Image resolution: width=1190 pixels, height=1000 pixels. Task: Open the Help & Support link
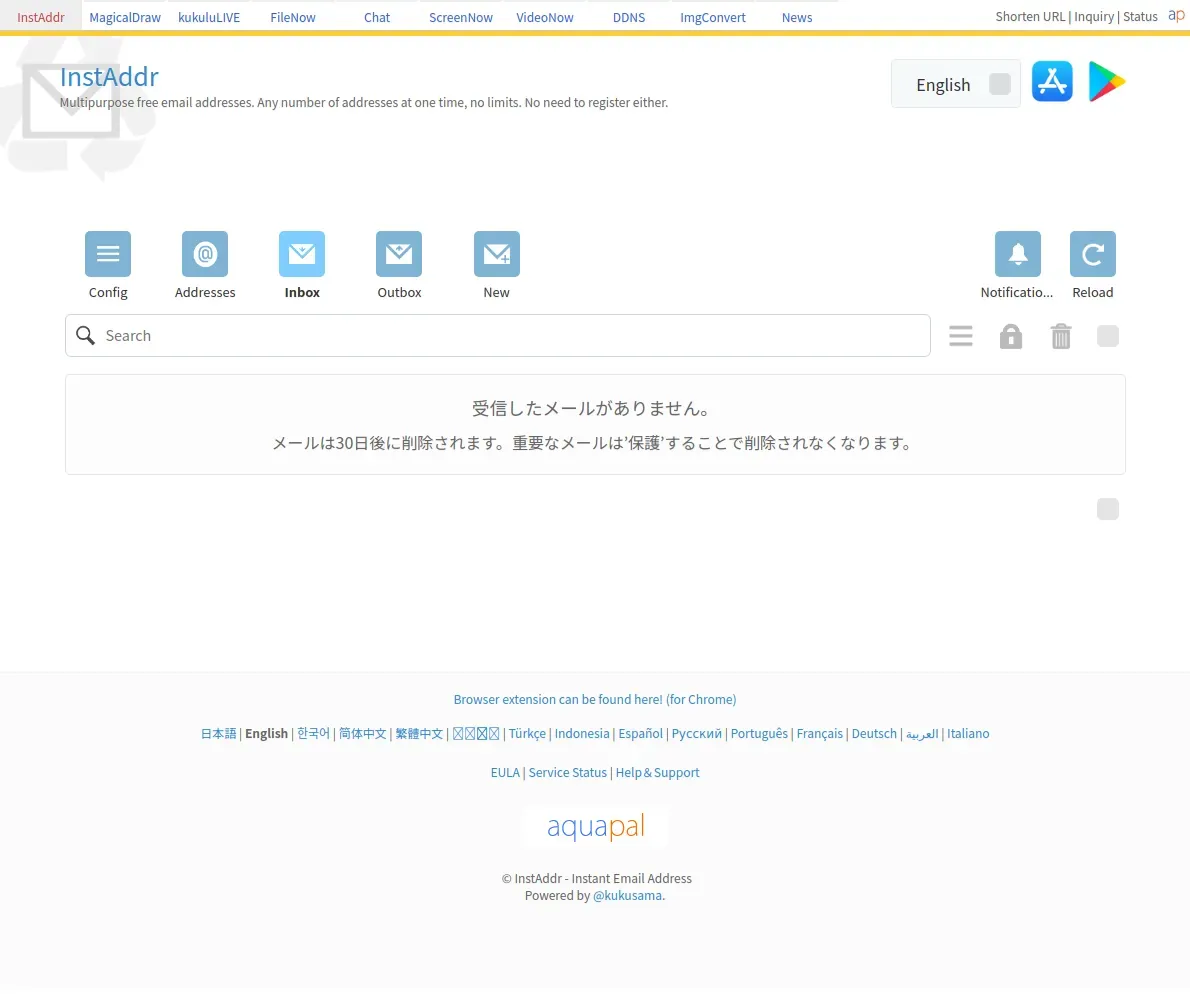(x=657, y=772)
